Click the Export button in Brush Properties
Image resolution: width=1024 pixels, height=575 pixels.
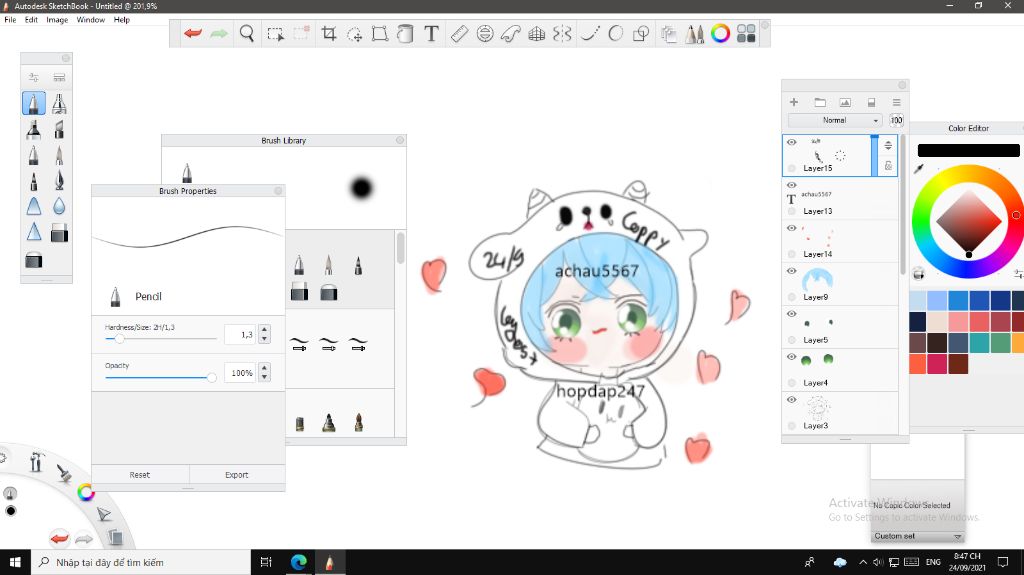[x=237, y=475]
